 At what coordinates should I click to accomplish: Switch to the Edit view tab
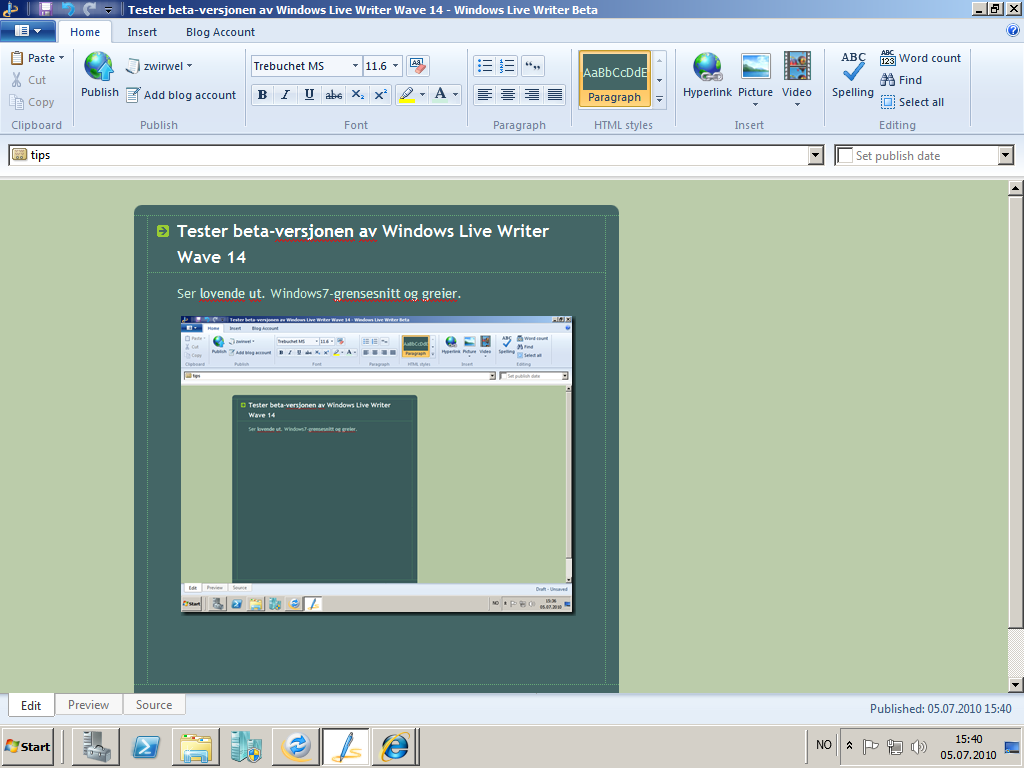[31, 705]
